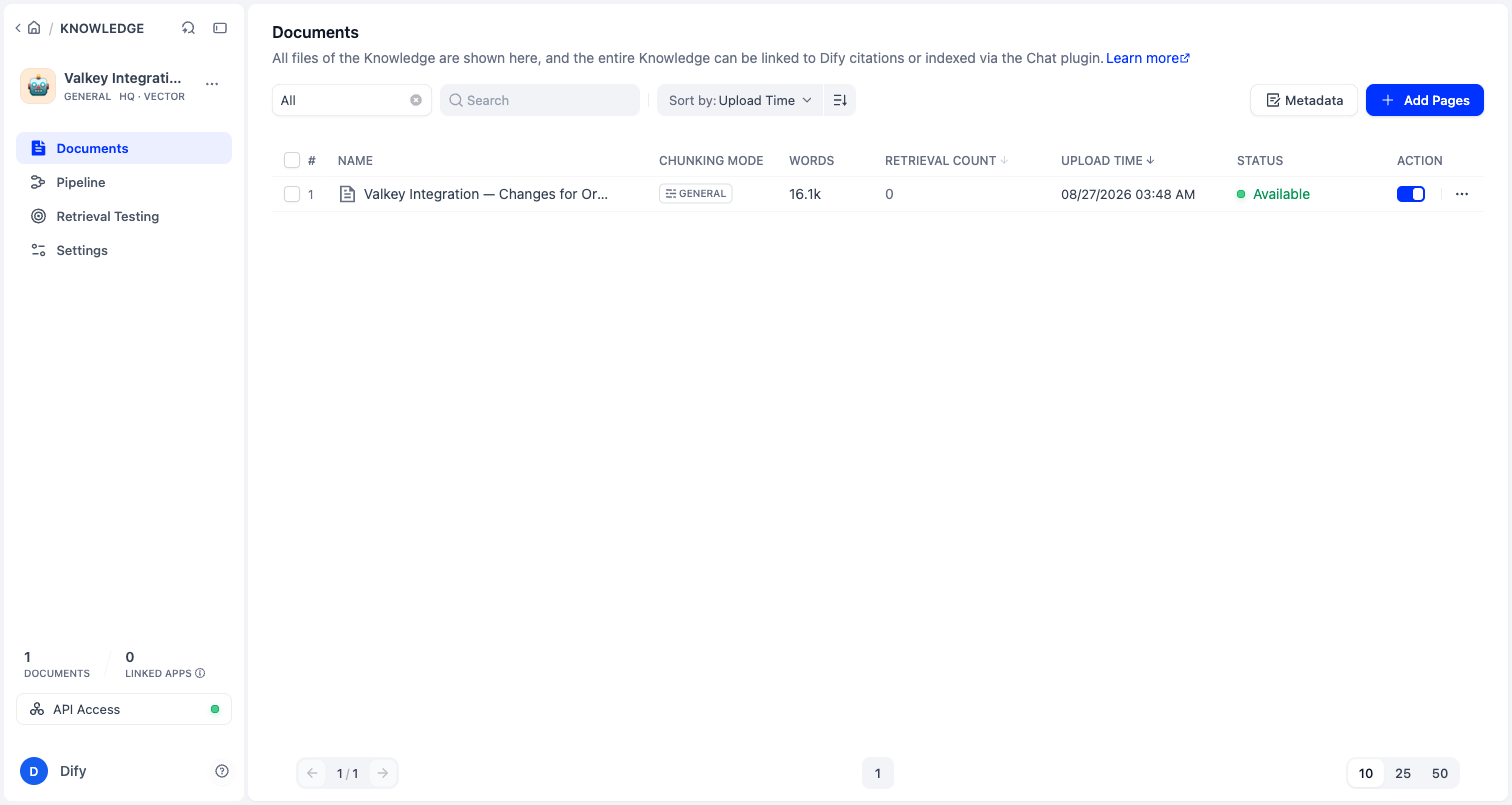The image size is (1512, 805).
Task: Tick the select-all header checkbox
Action: pos(292,160)
